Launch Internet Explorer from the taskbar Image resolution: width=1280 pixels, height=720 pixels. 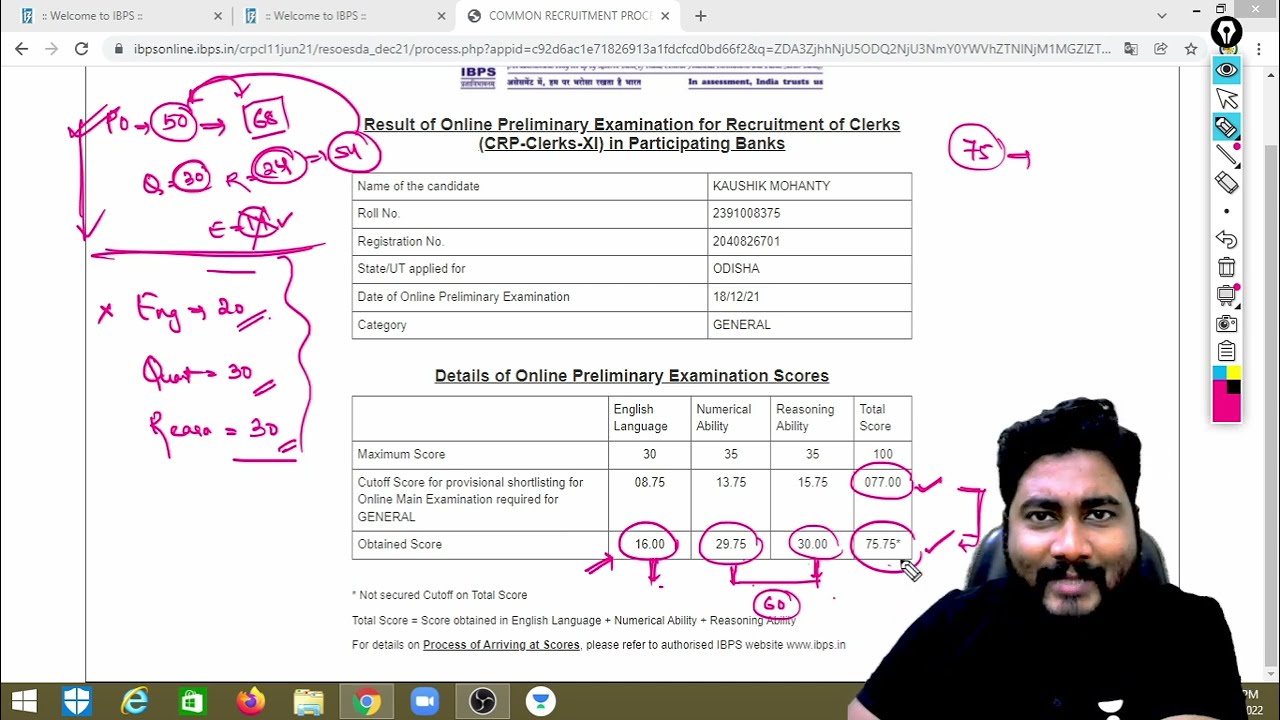click(135, 701)
